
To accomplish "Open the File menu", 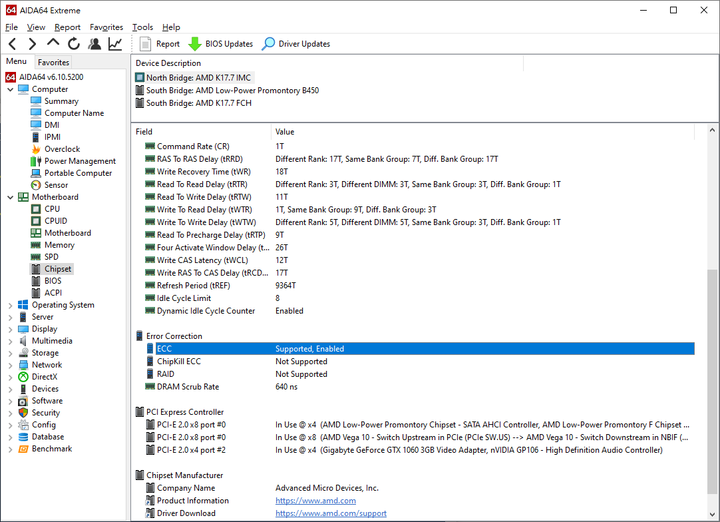I will pyautogui.click(x=11, y=27).
